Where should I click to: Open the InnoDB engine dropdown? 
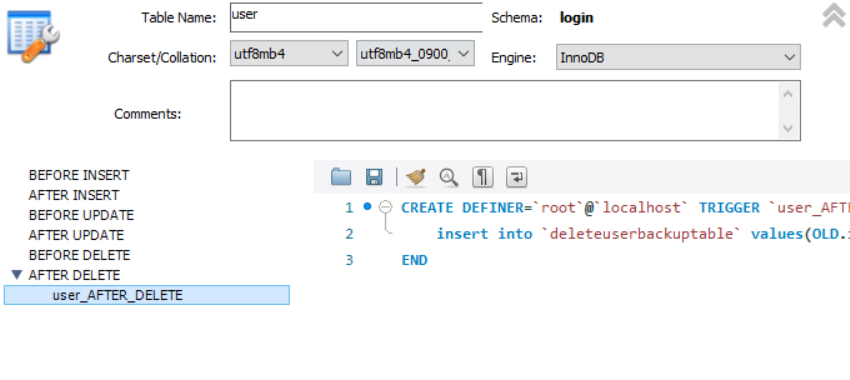tap(678, 57)
